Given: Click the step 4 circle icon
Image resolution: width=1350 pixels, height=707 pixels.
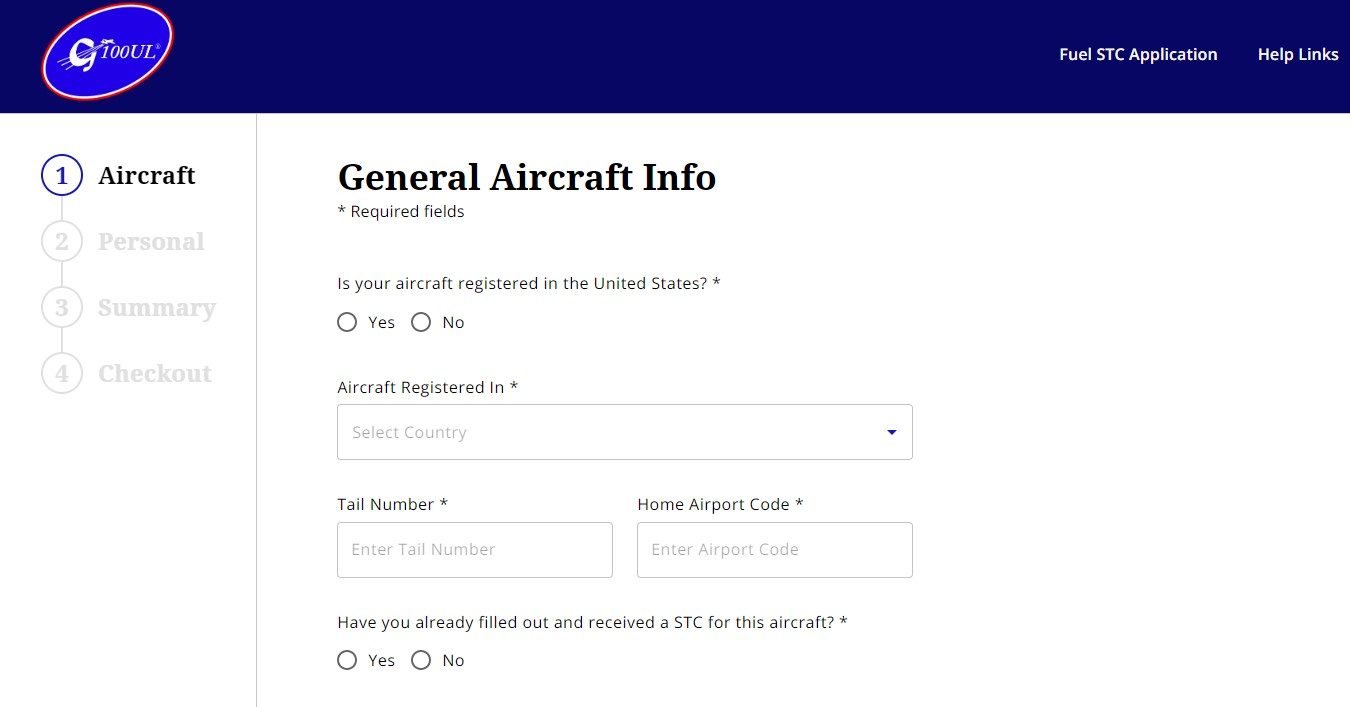Looking at the screenshot, I should (61, 374).
